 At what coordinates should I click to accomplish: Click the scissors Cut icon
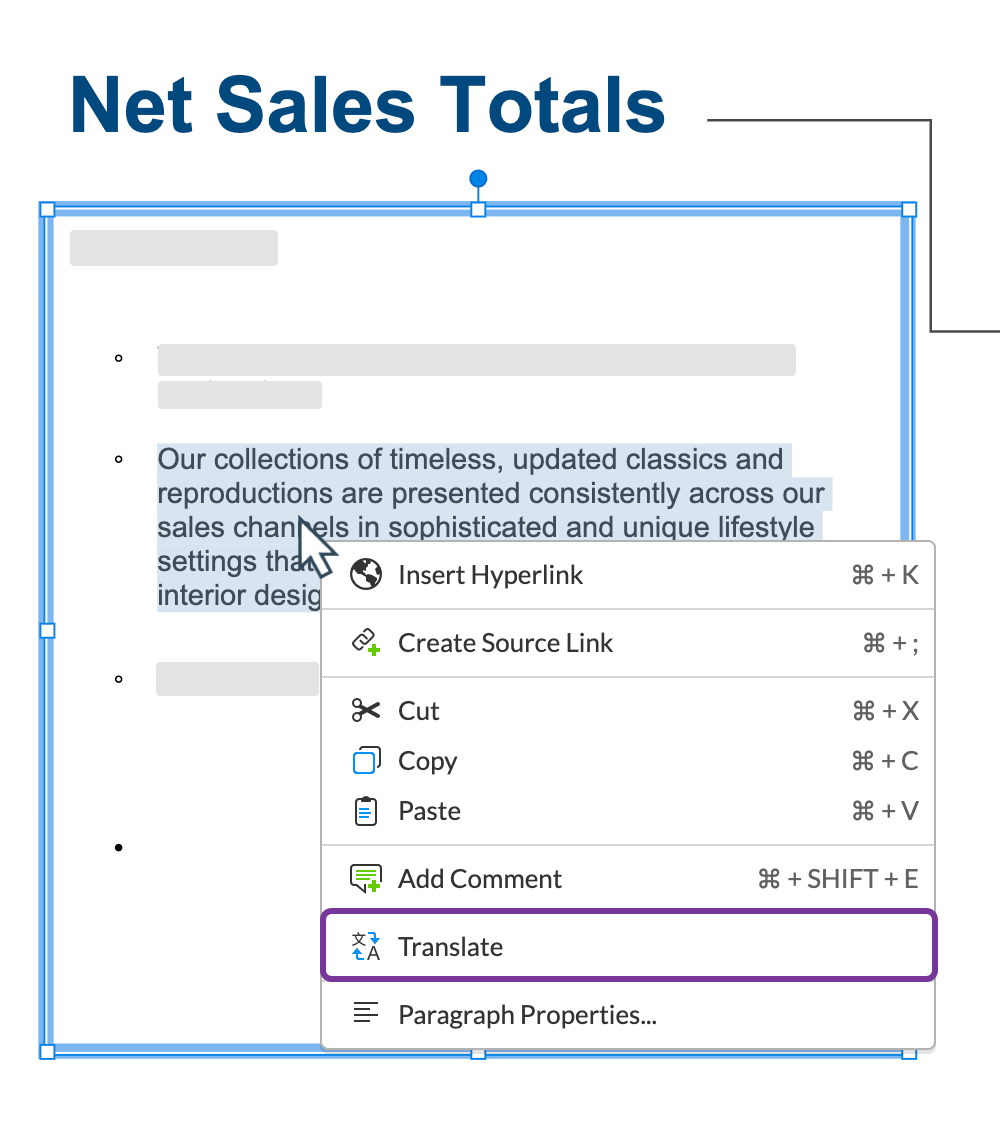coord(366,711)
